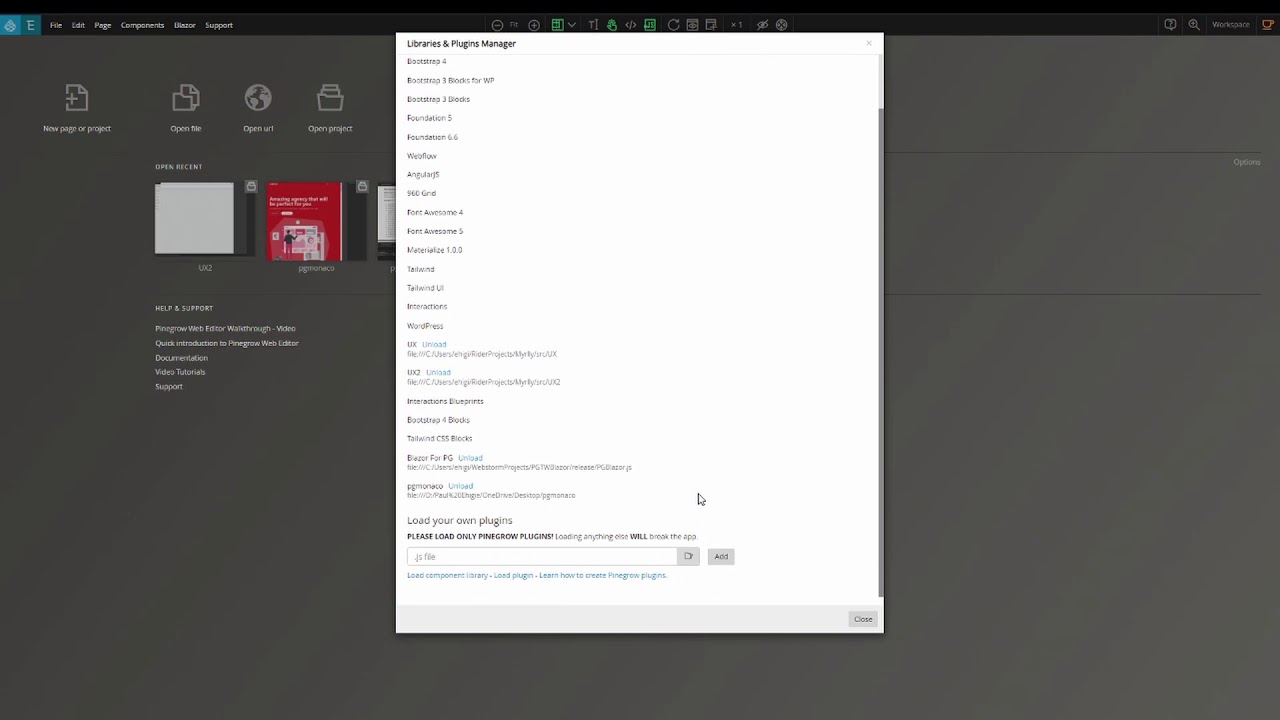1280x720 pixels.
Task: Open the Support menu
Action: coord(219,25)
